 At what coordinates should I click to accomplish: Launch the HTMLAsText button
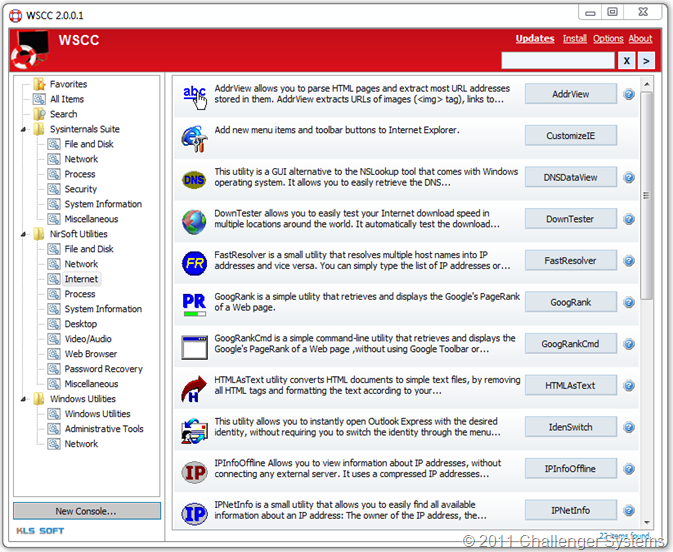571,385
